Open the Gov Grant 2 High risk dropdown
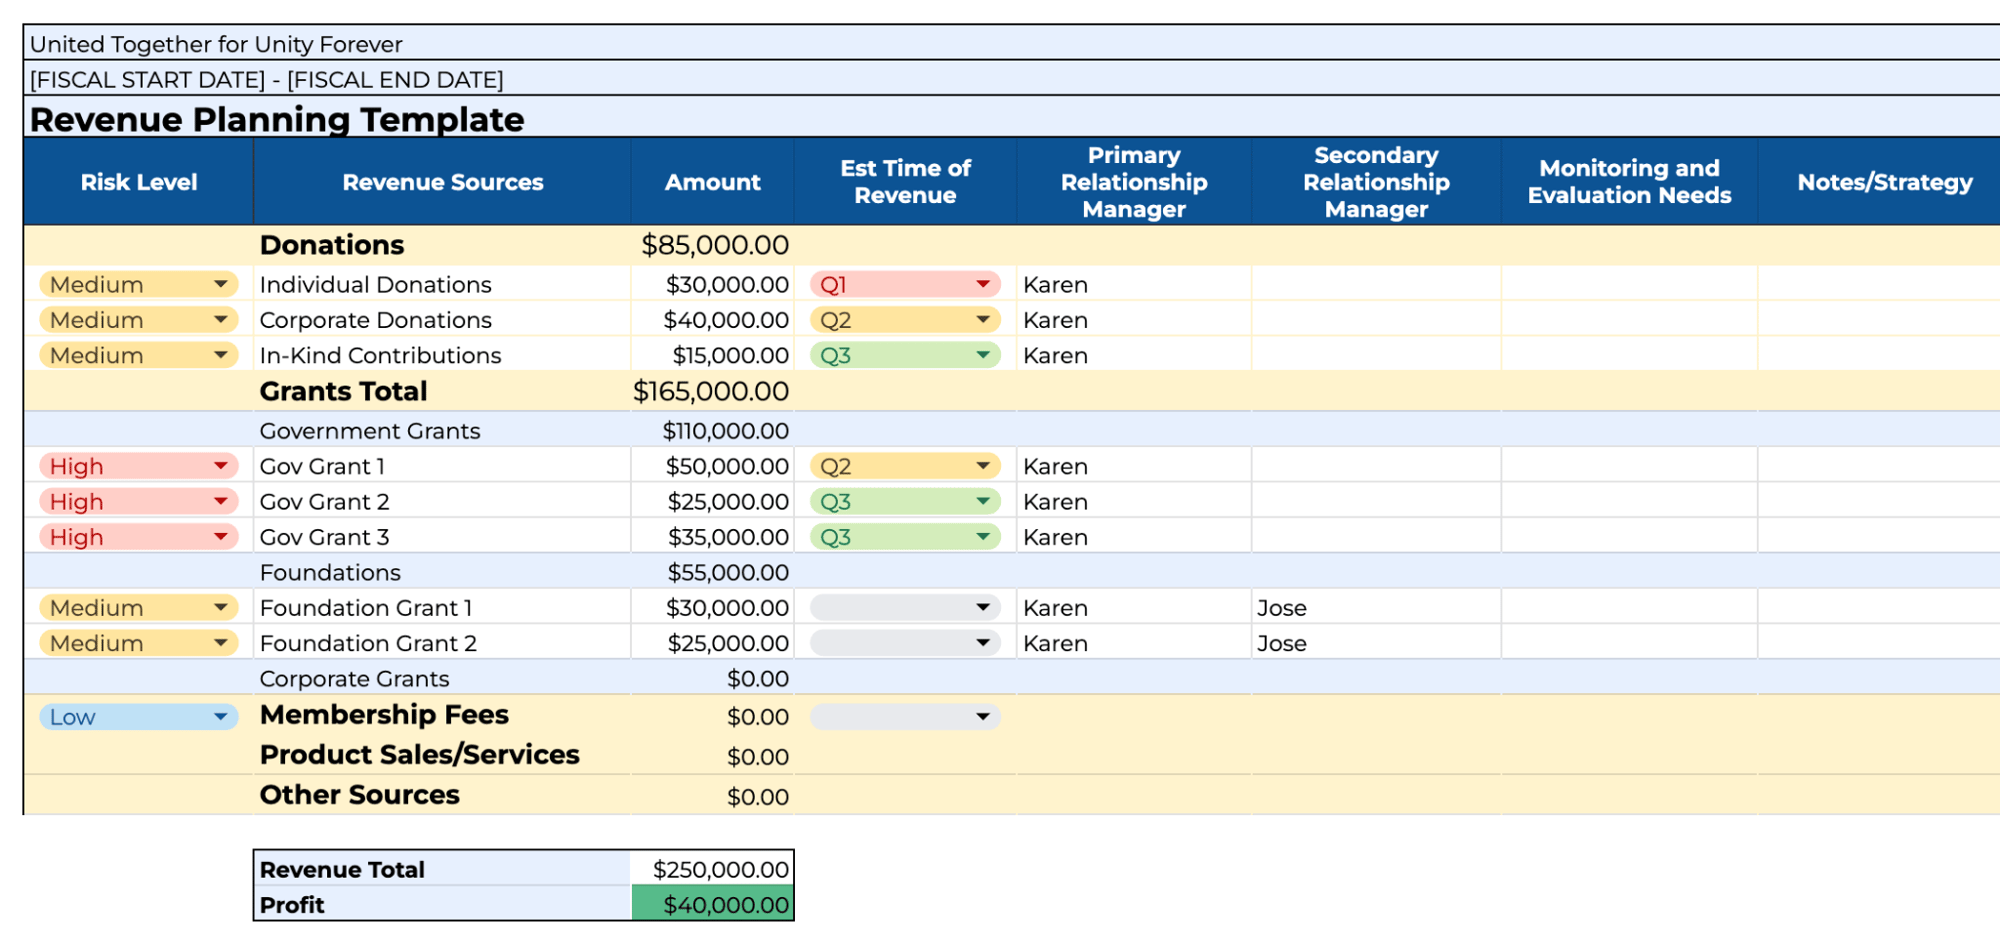The height and width of the screenshot is (945, 2000). pos(139,501)
